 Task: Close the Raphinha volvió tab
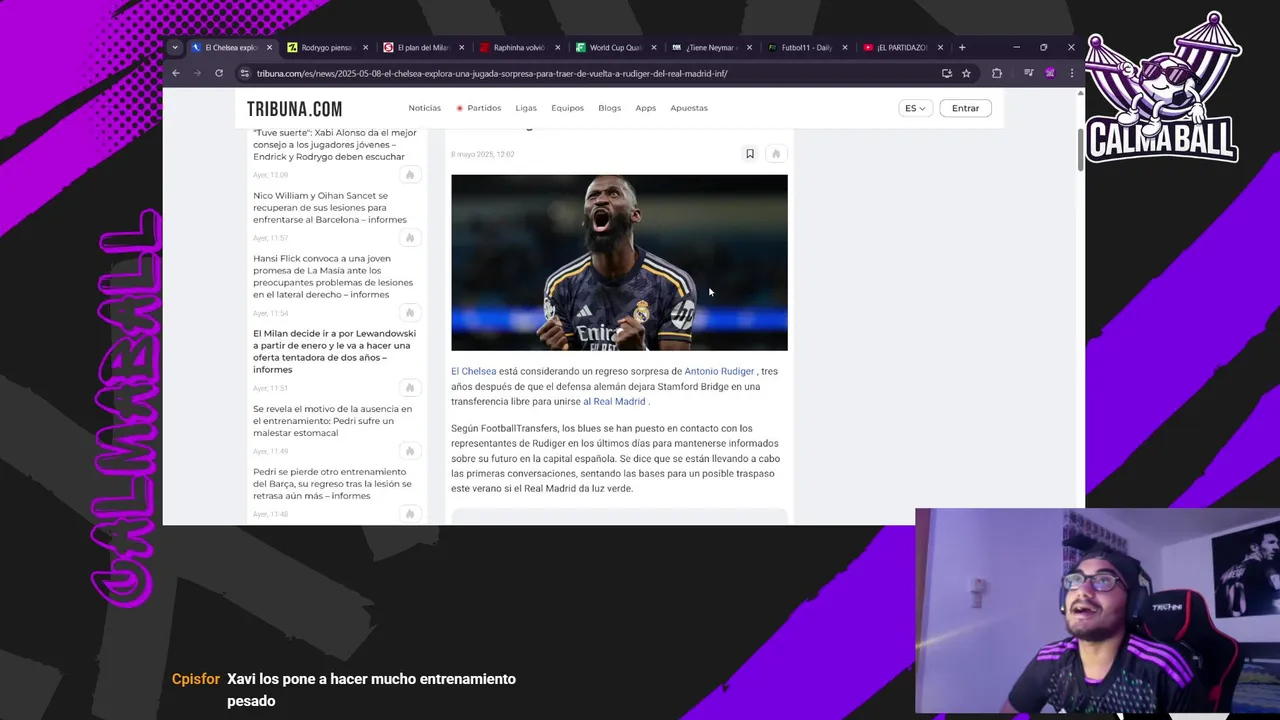557,47
